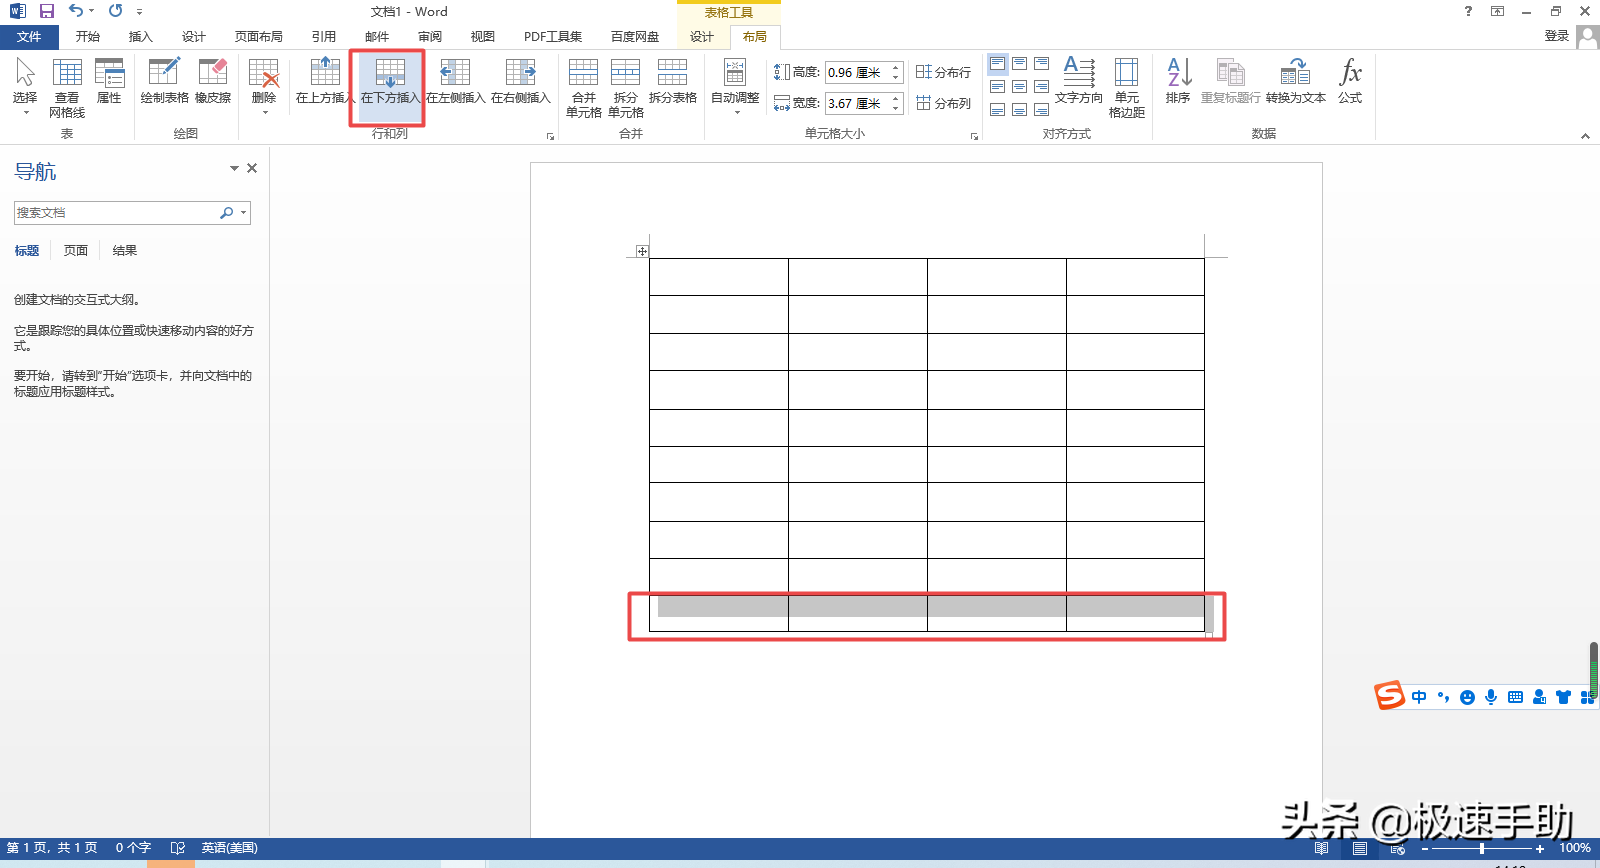The height and width of the screenshot is (868, 1600).
Task: Open search options dropdown in Navigation pane
Action: pyautogui.click(x=243, y=213)
